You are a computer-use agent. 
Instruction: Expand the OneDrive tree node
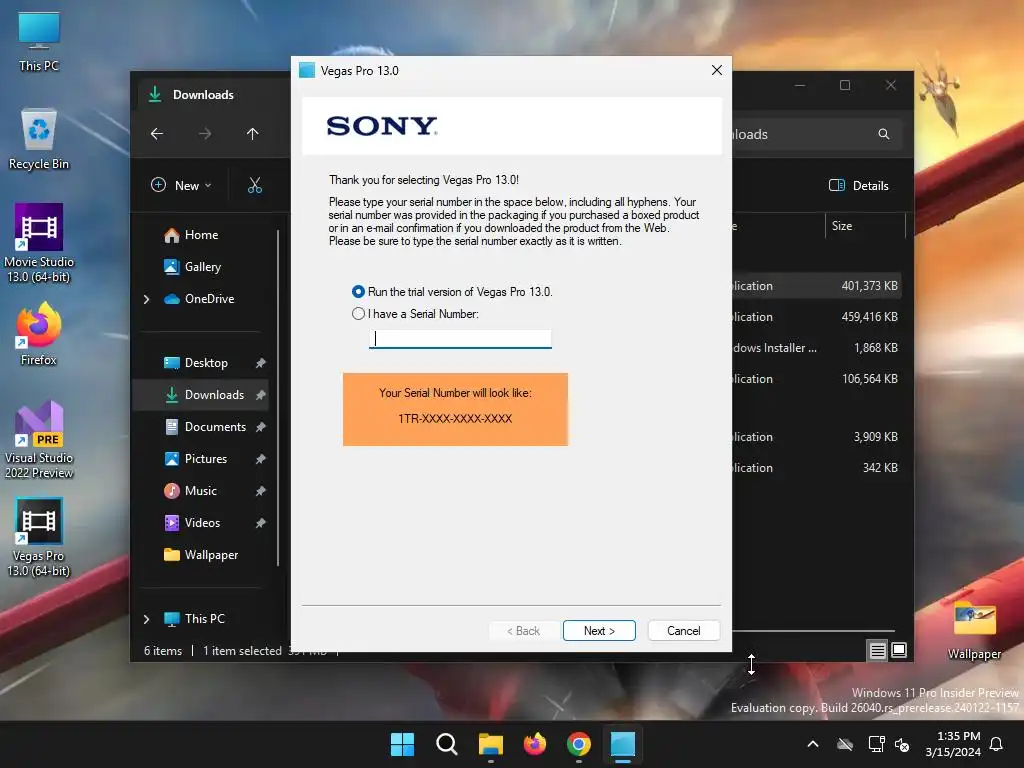(146, 299)
